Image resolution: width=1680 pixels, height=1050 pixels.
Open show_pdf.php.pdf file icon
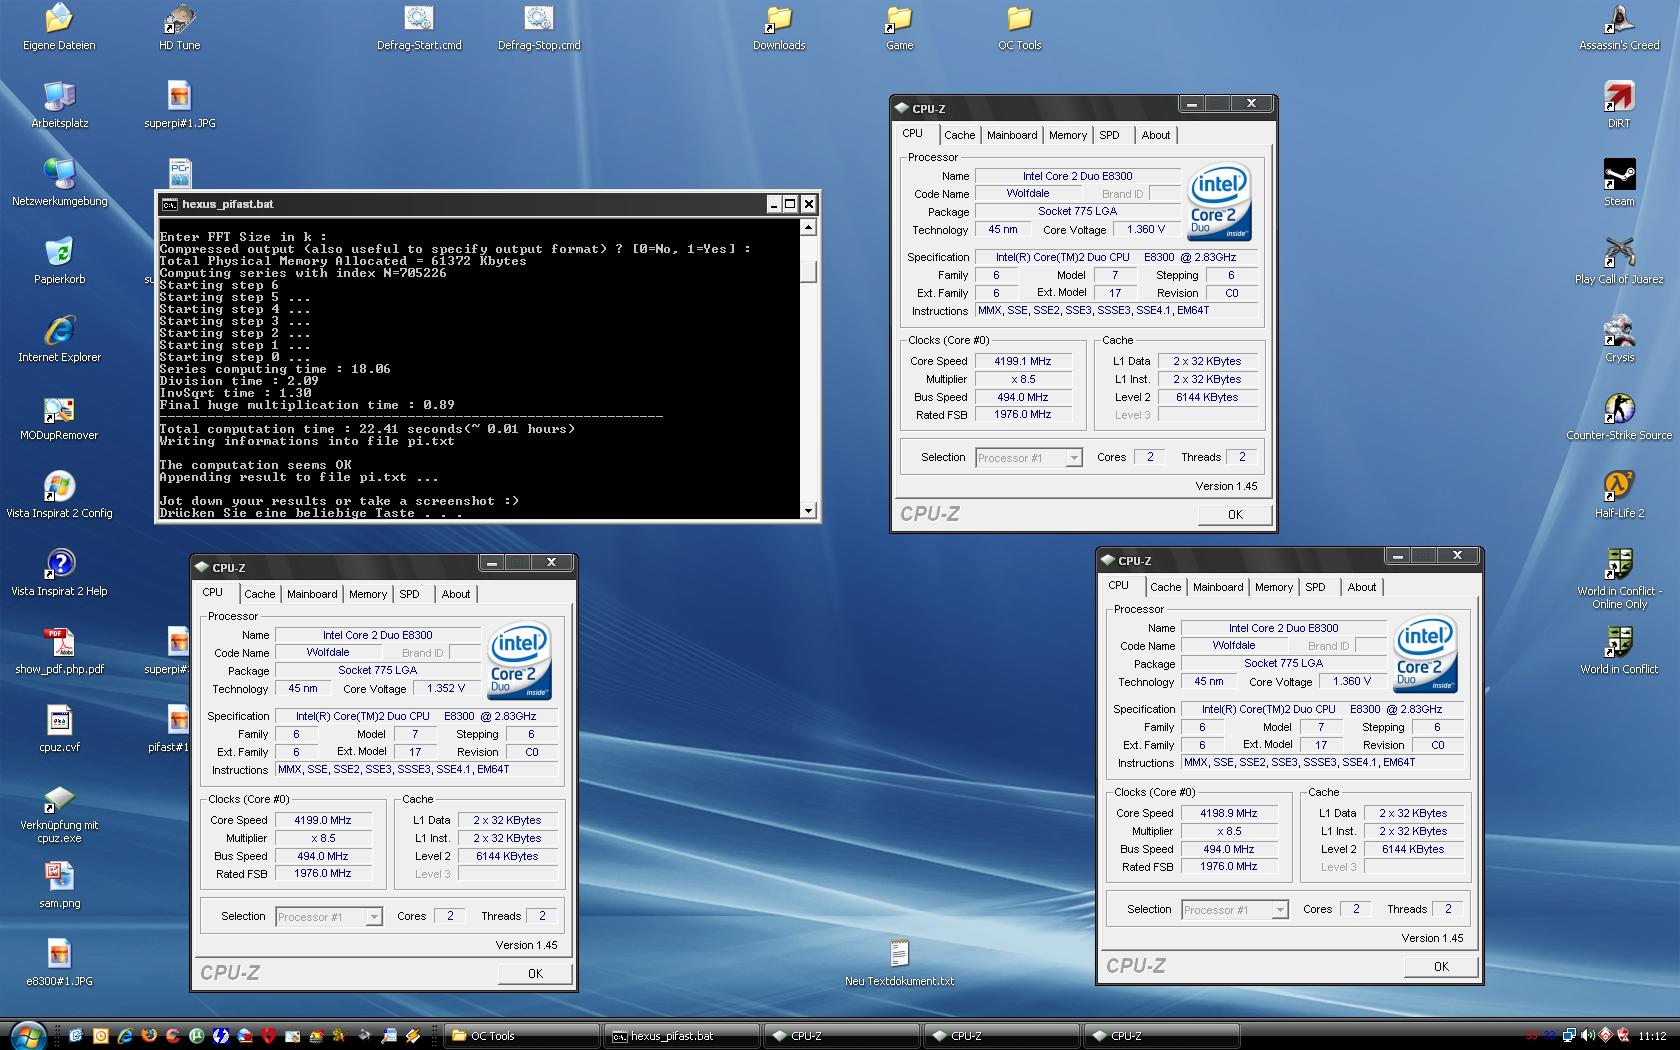coord(60,651)
